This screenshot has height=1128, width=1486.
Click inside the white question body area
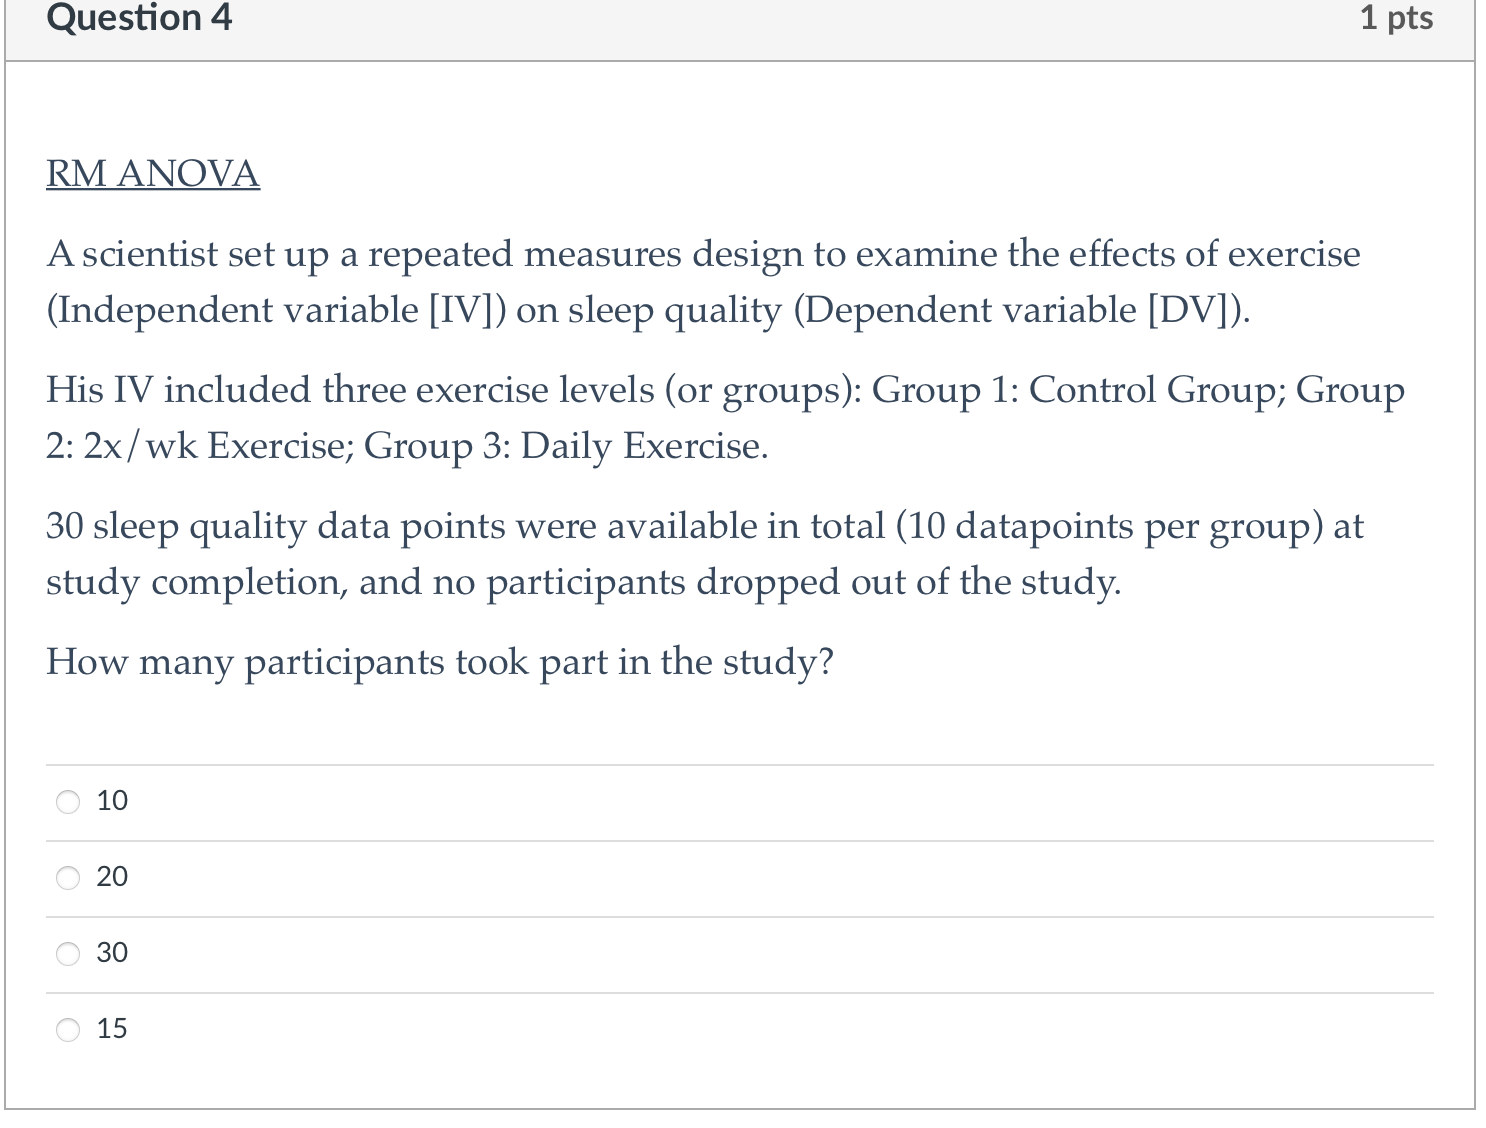point(743,720)
